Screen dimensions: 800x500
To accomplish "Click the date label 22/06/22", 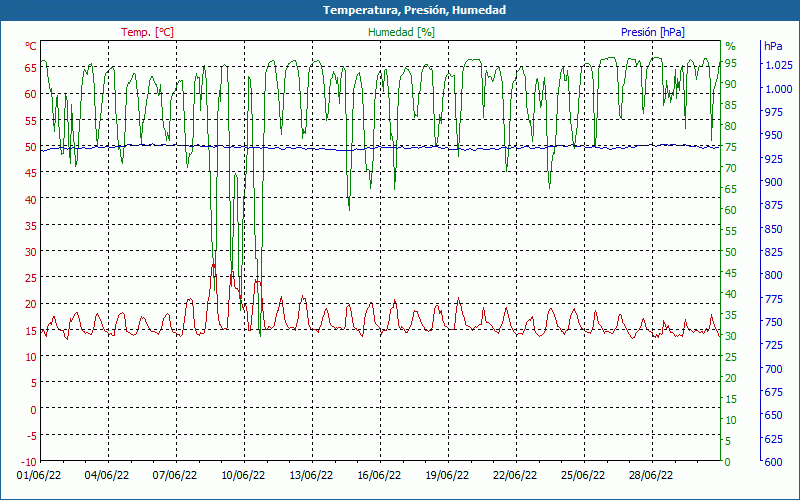I will (515, 476).
